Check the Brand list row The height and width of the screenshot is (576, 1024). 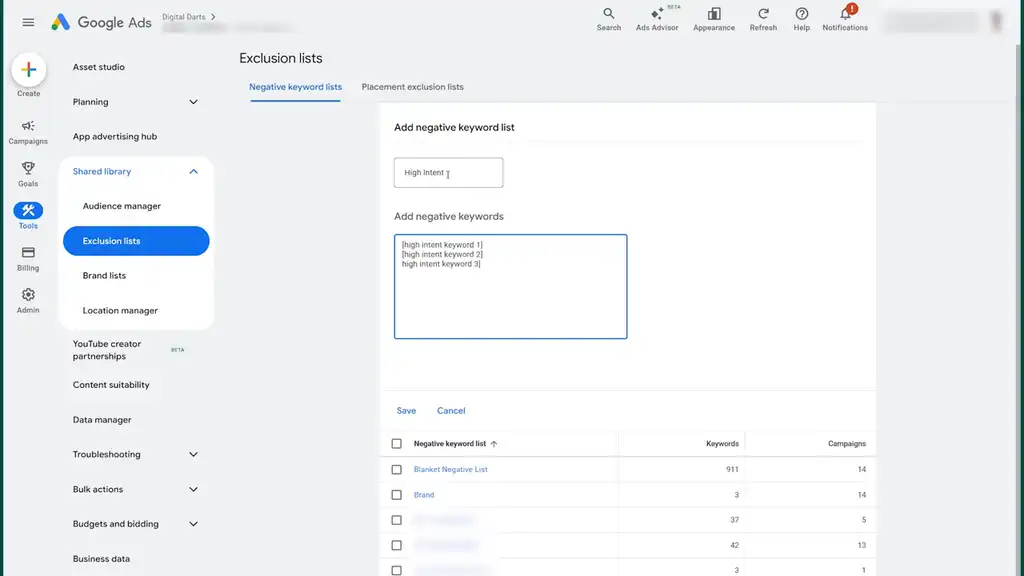[x=396, y=495]
